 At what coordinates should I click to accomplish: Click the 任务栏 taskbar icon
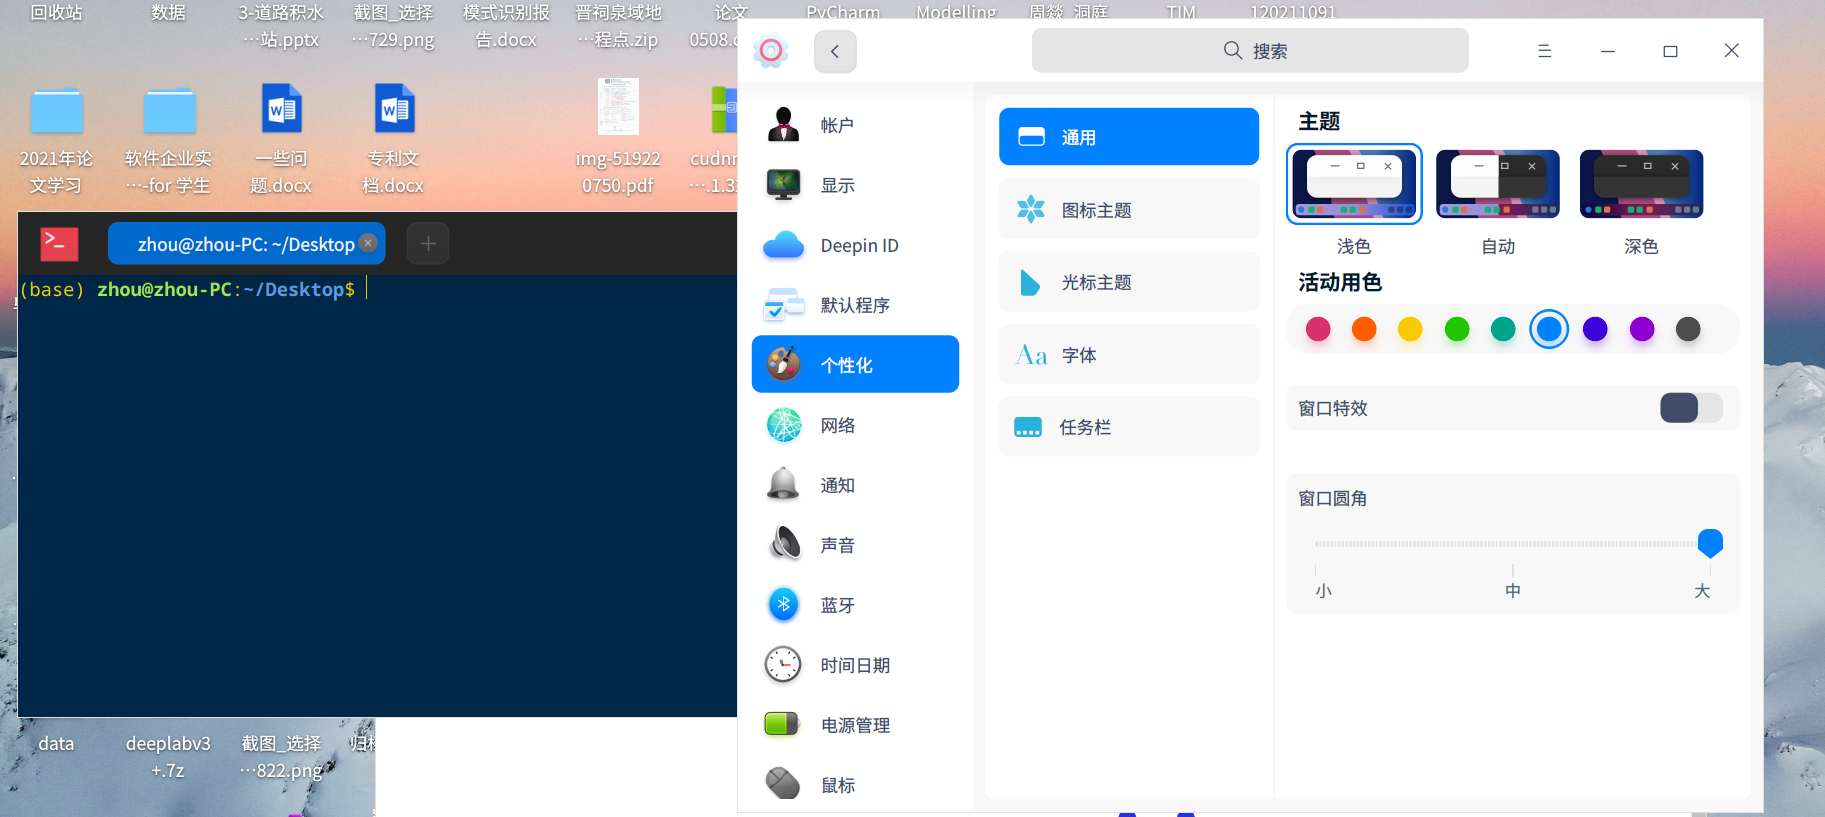1028,427
